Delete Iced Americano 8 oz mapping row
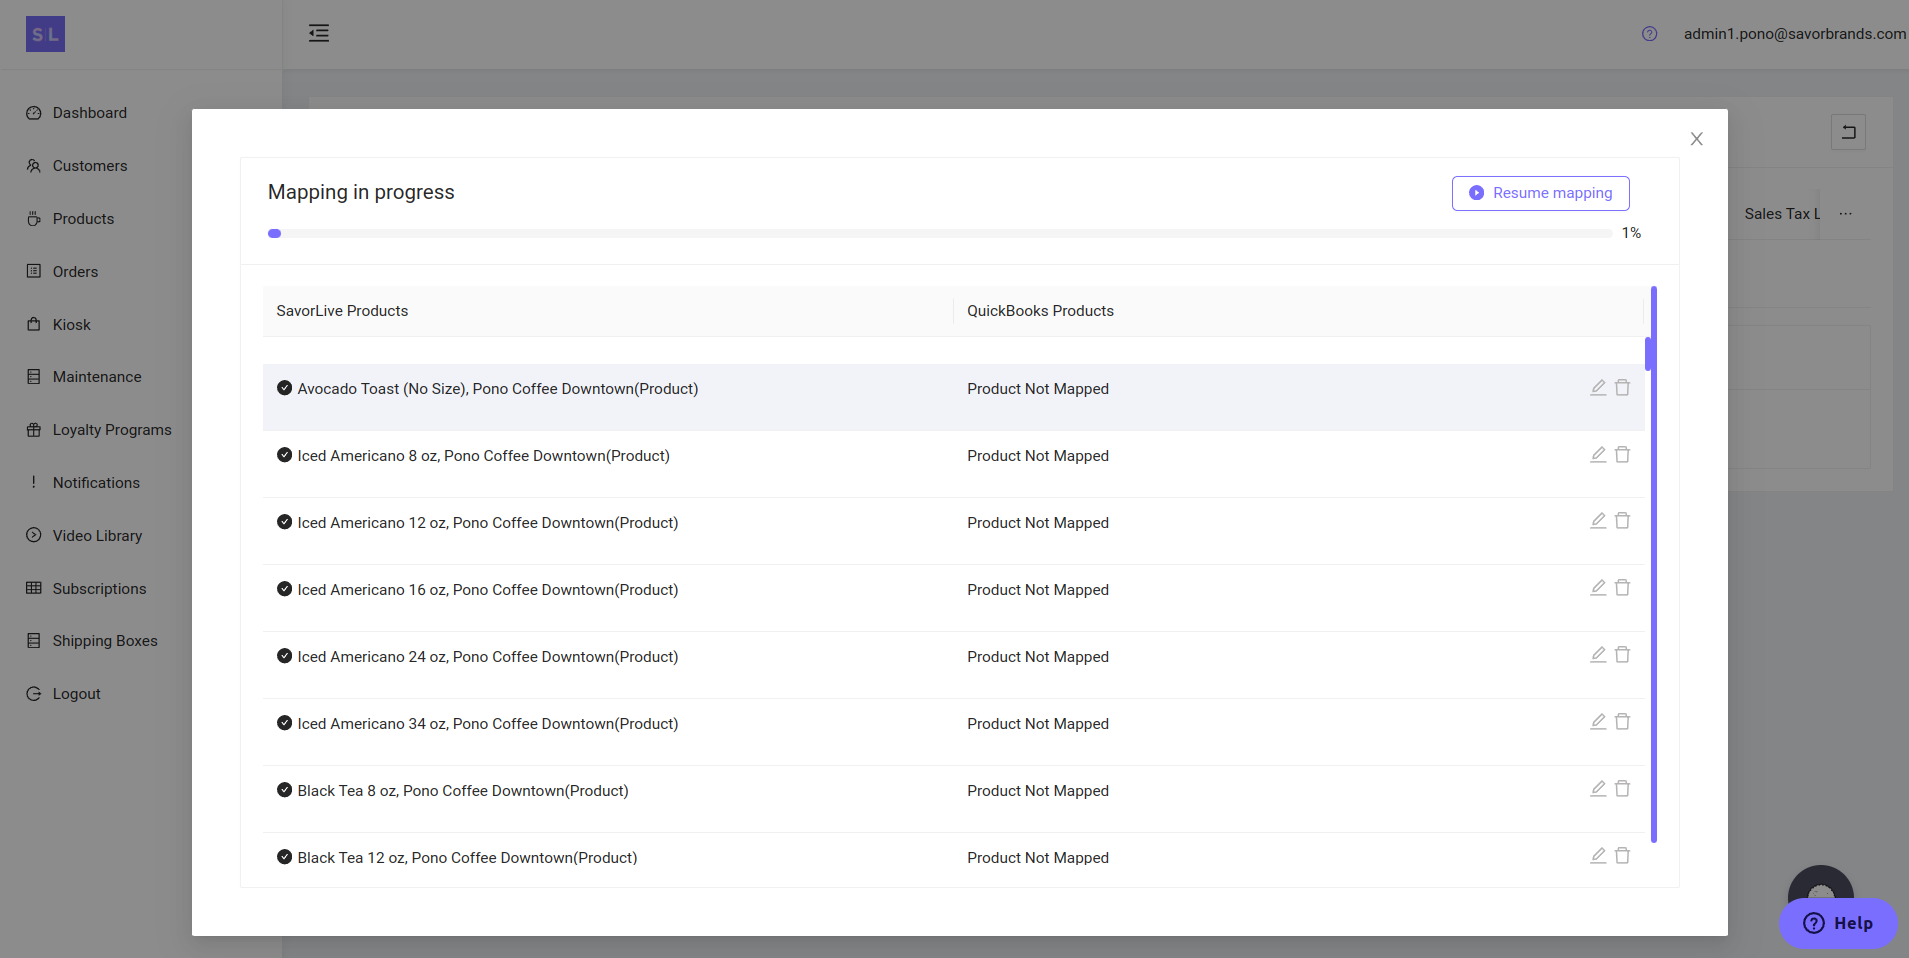Screen dimensions: 1909x958 (x=1622, y=455)
